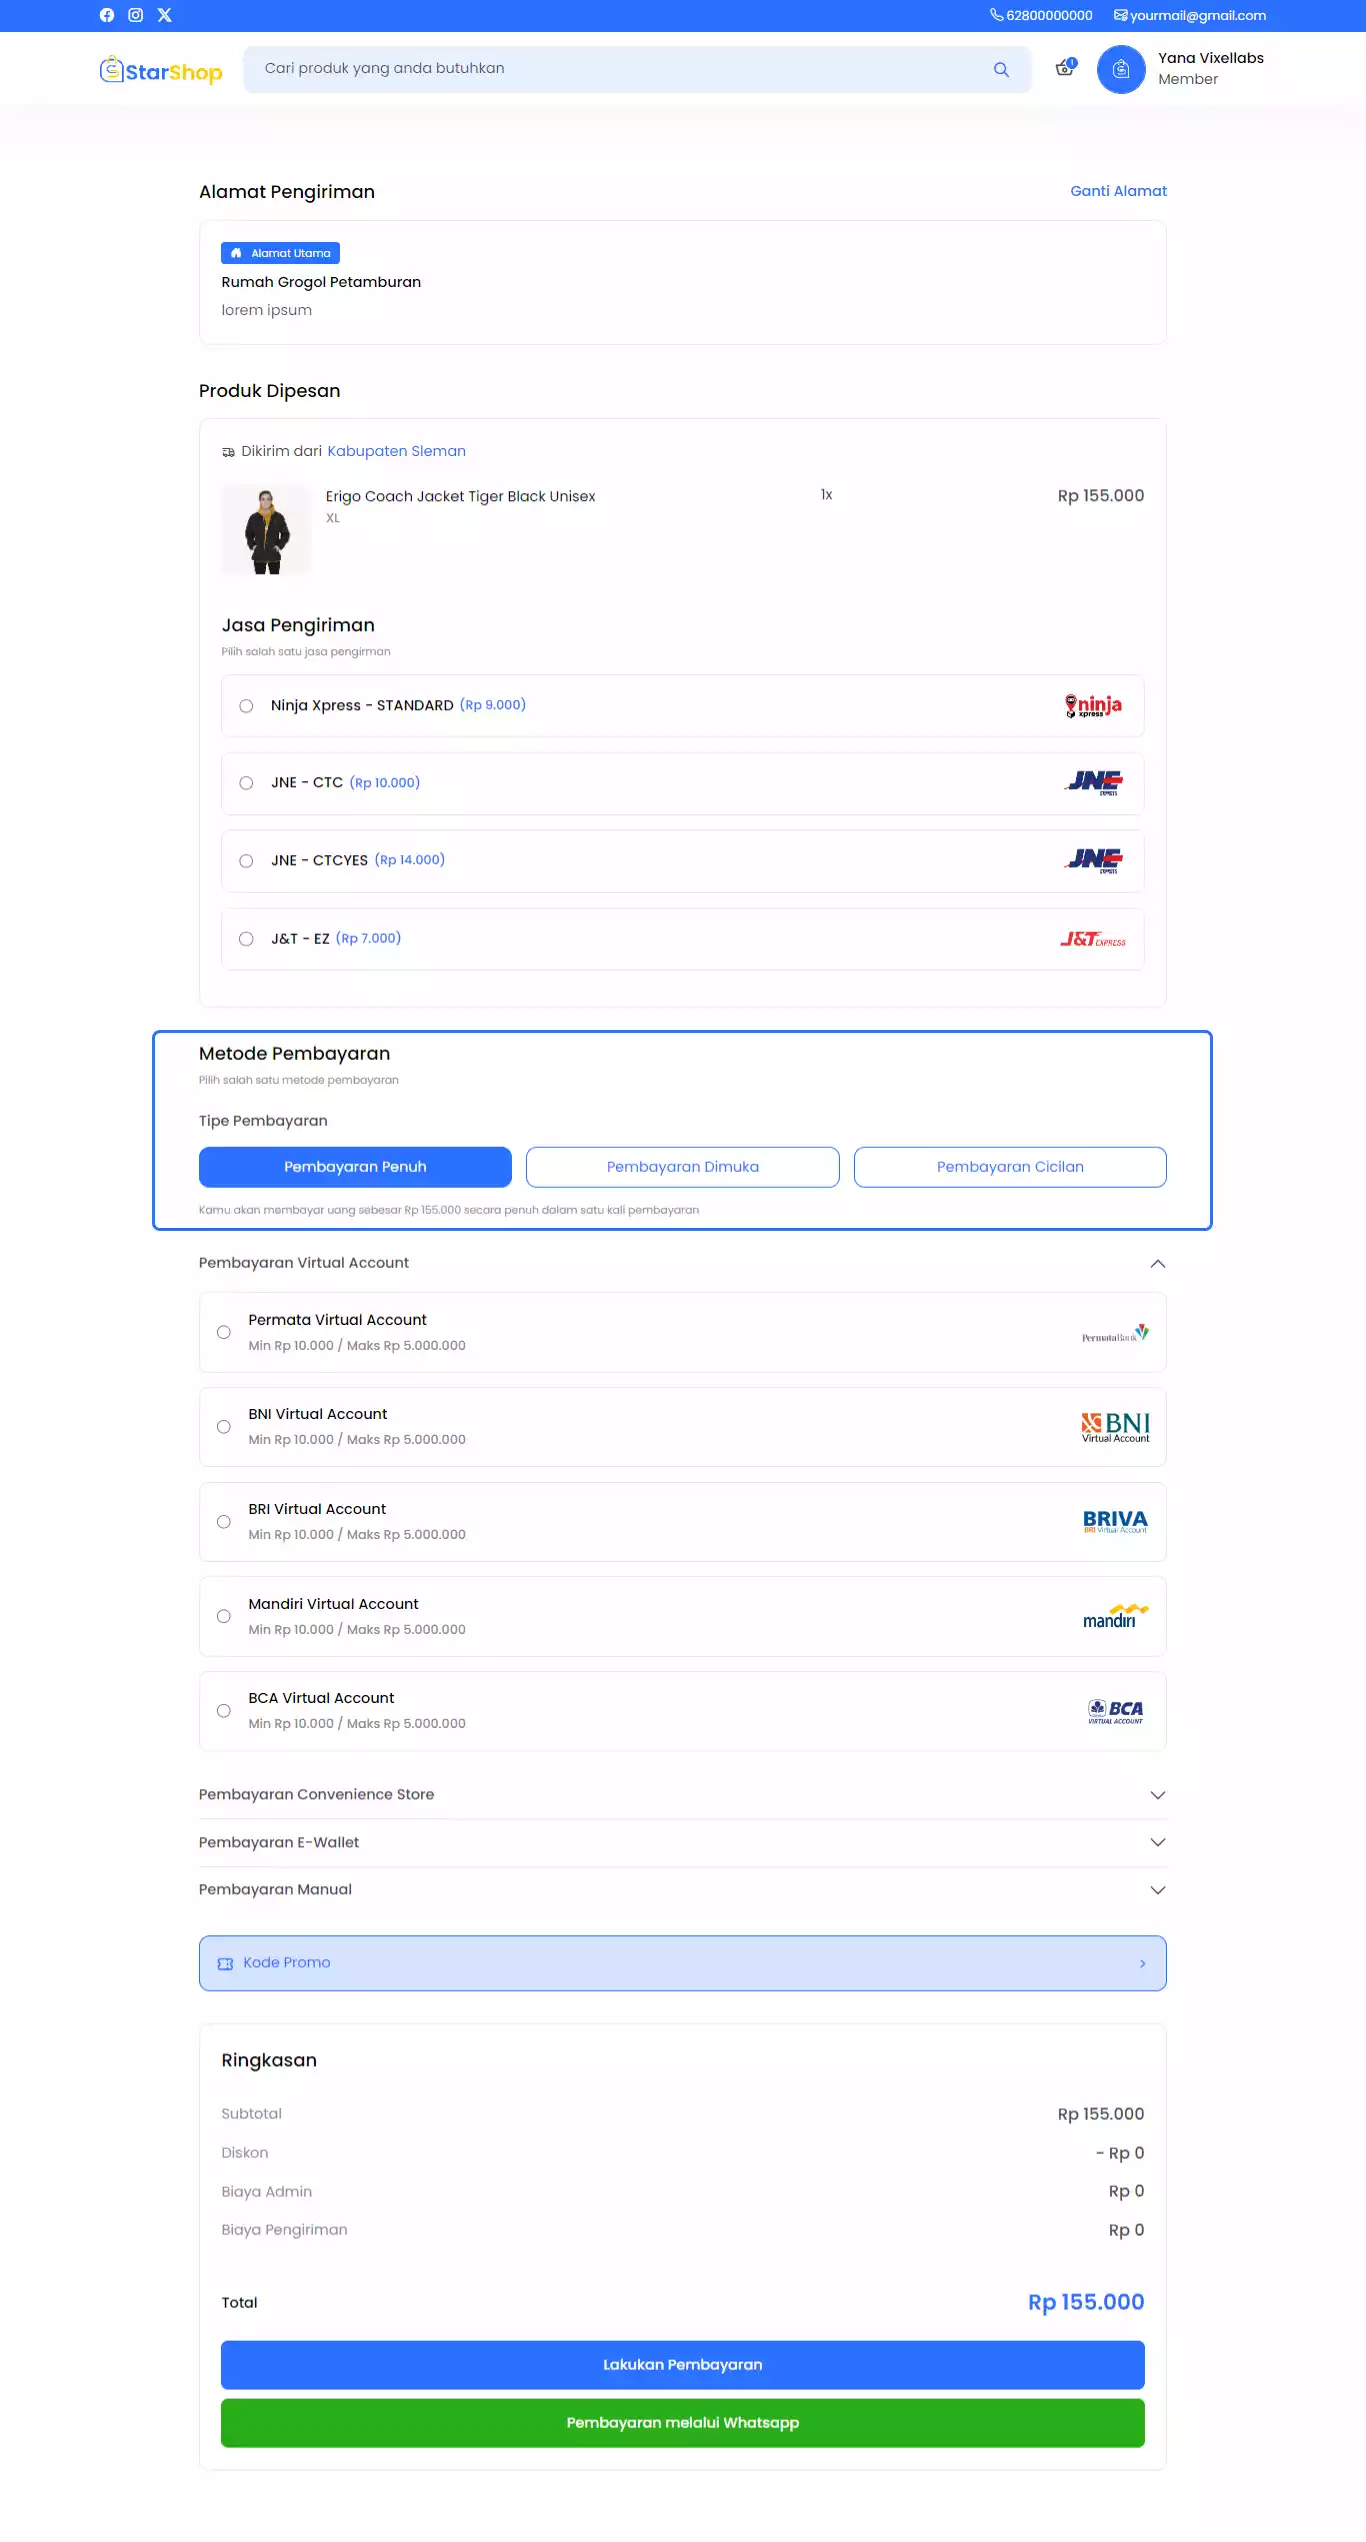Switch to Pembayaran Cicilan payment type
The height and width of the screenshot is (2542, 1366).
pyautogui.click(x=1010, y=1167)
